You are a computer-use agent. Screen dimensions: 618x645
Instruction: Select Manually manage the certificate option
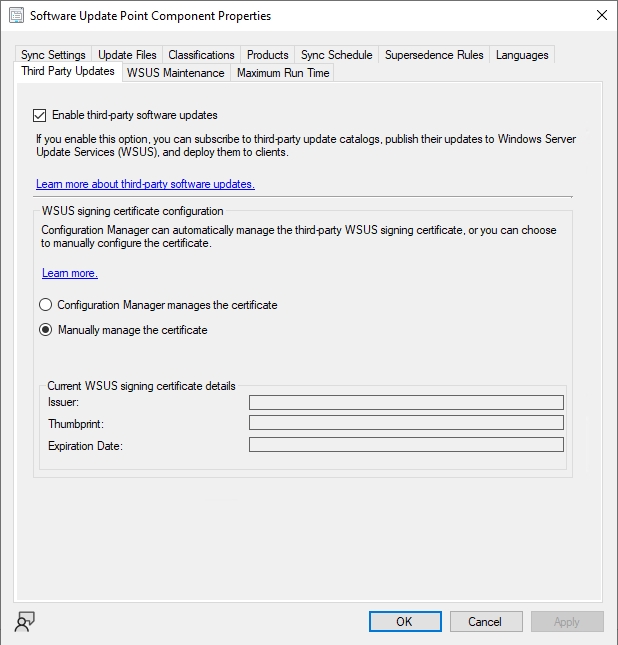[x=45, y=330]
